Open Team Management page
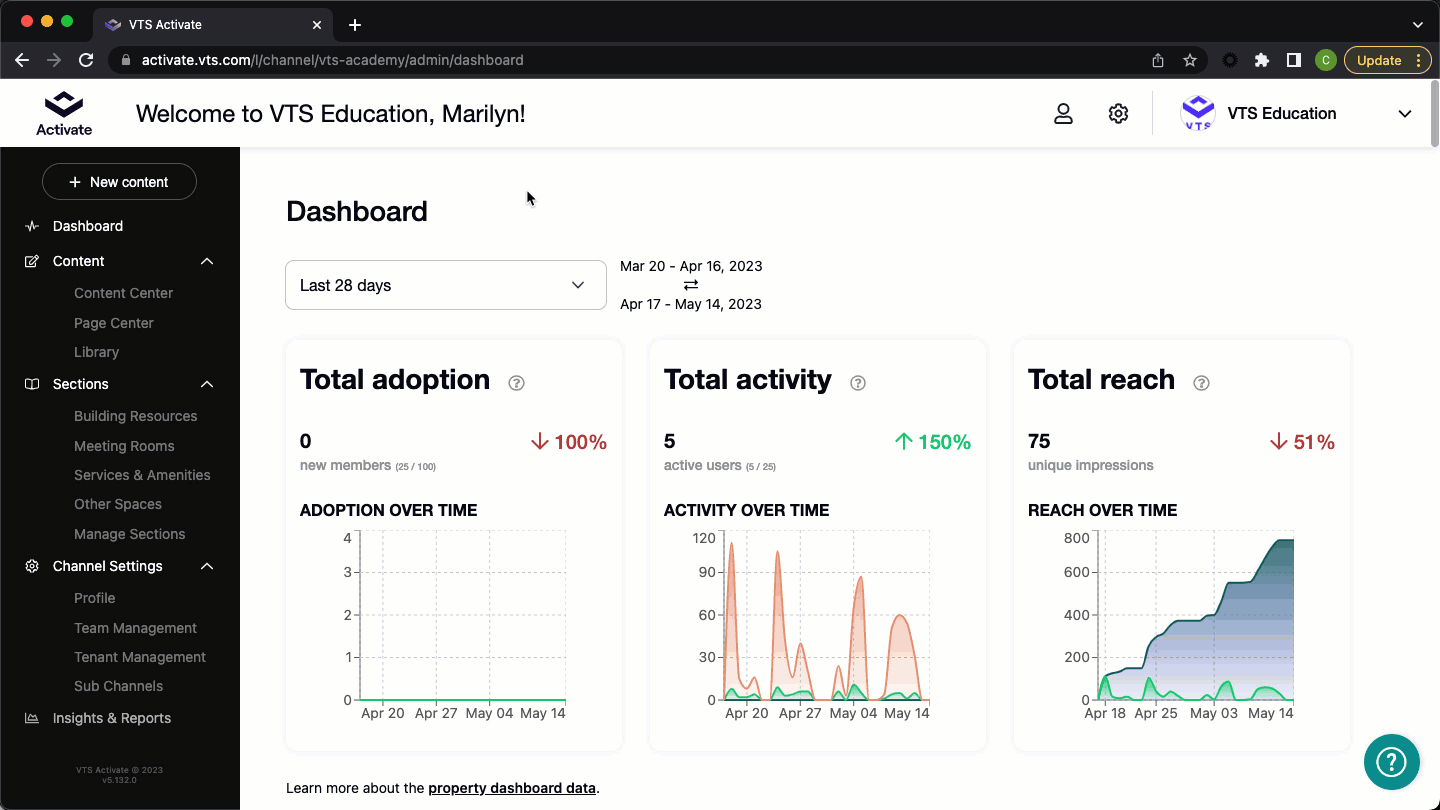1440x810 pixels. [x=135, y=628]
